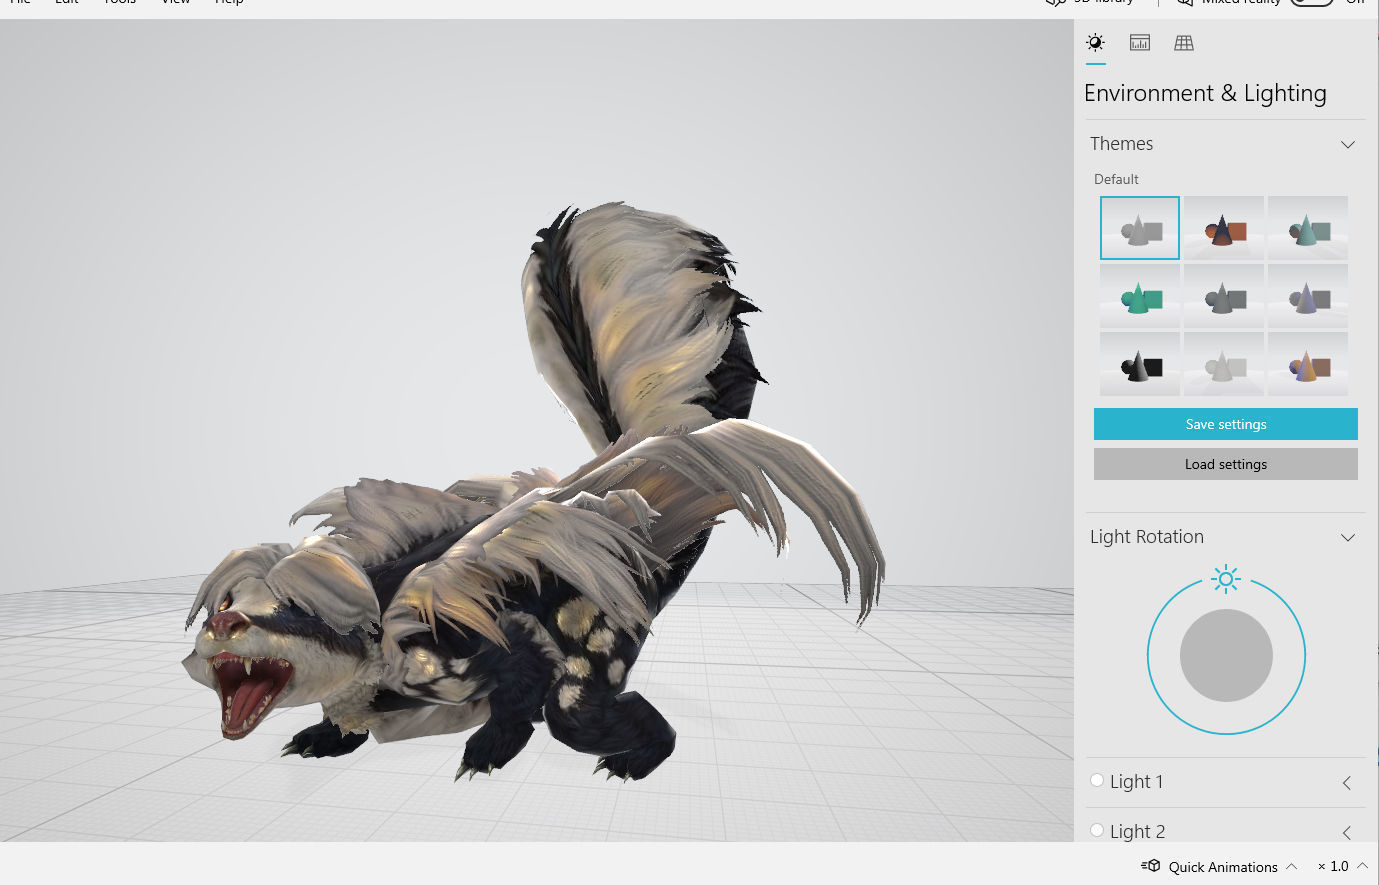1379x885 pixels.
Task: Toggle the Light 2 radio circle
Action: tap(1097, 830)
